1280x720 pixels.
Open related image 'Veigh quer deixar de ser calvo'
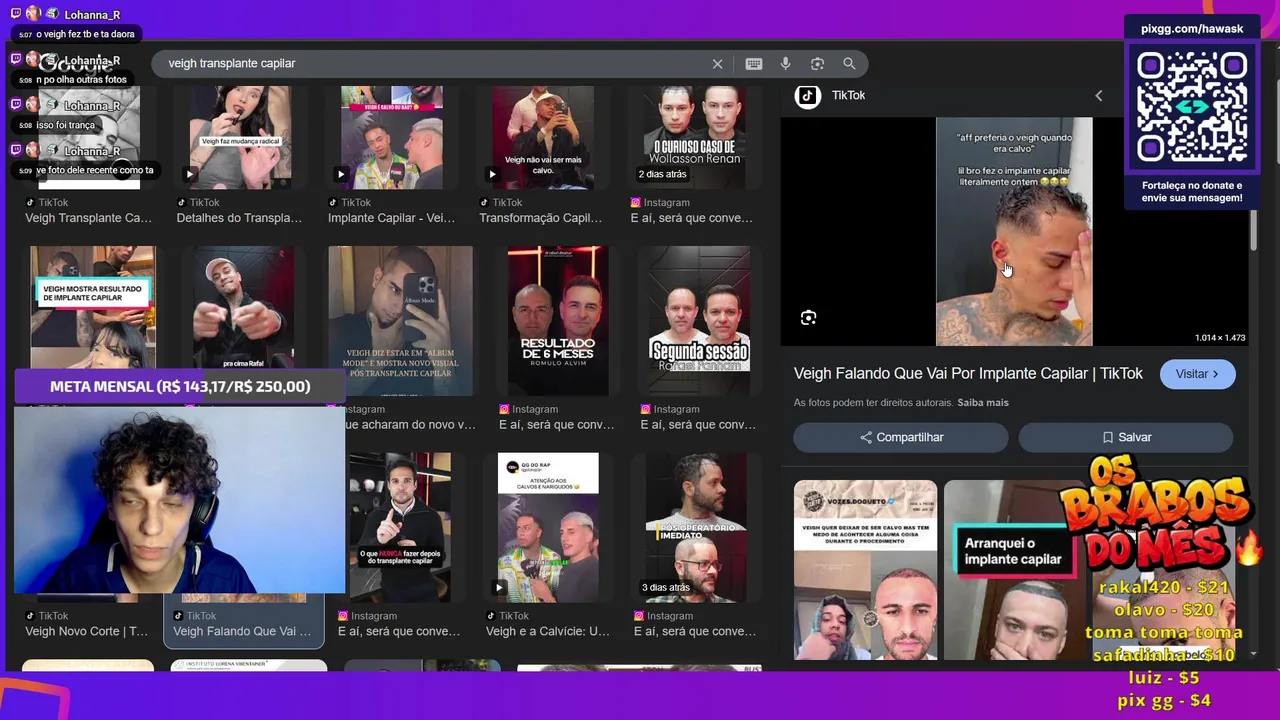click(865, 569)
